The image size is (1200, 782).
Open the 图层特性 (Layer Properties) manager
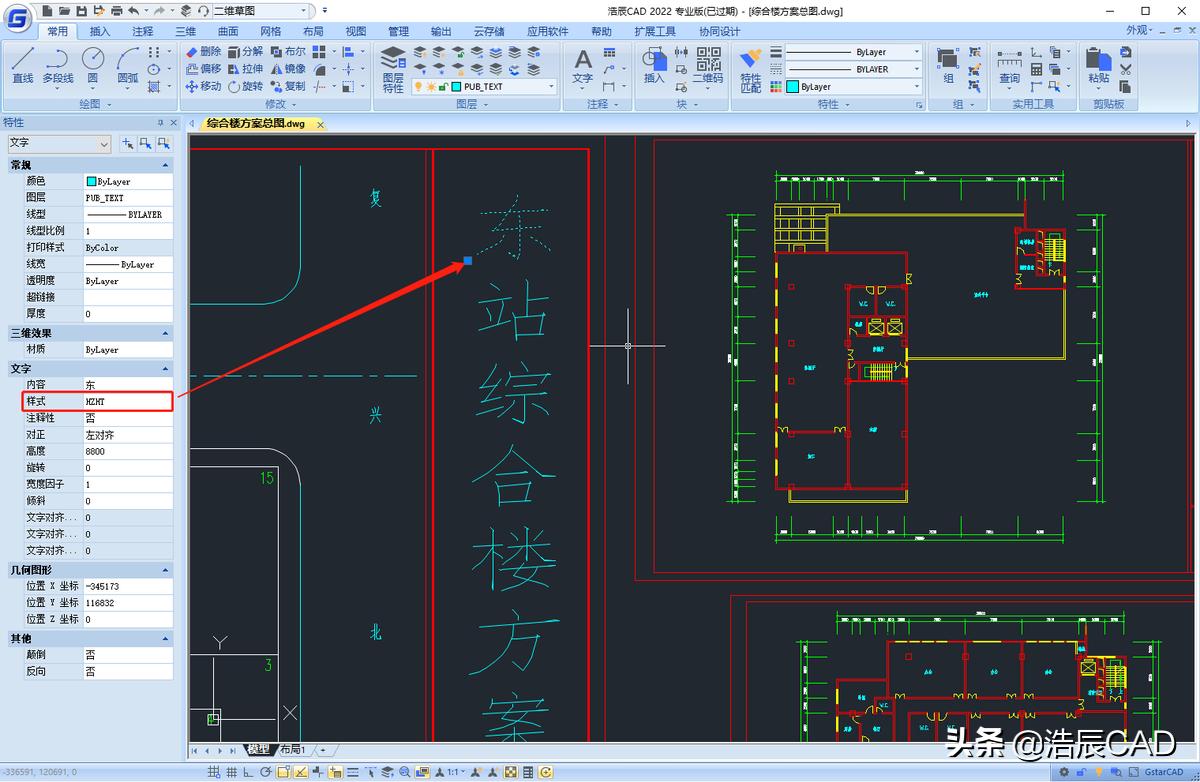[x=391, y=68]
